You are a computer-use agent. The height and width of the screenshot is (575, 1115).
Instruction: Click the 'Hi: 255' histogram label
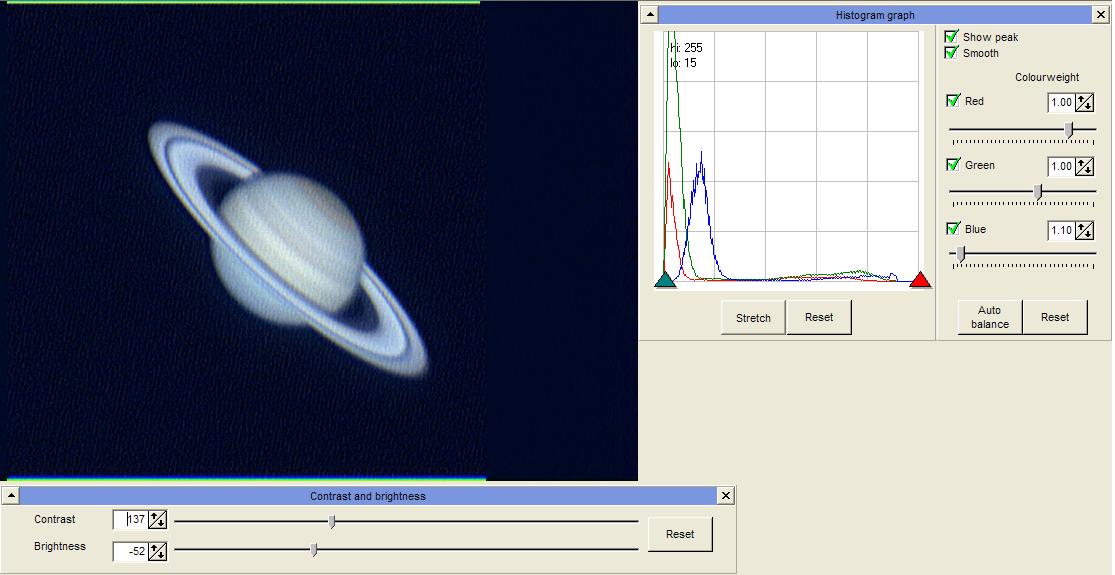686,48
